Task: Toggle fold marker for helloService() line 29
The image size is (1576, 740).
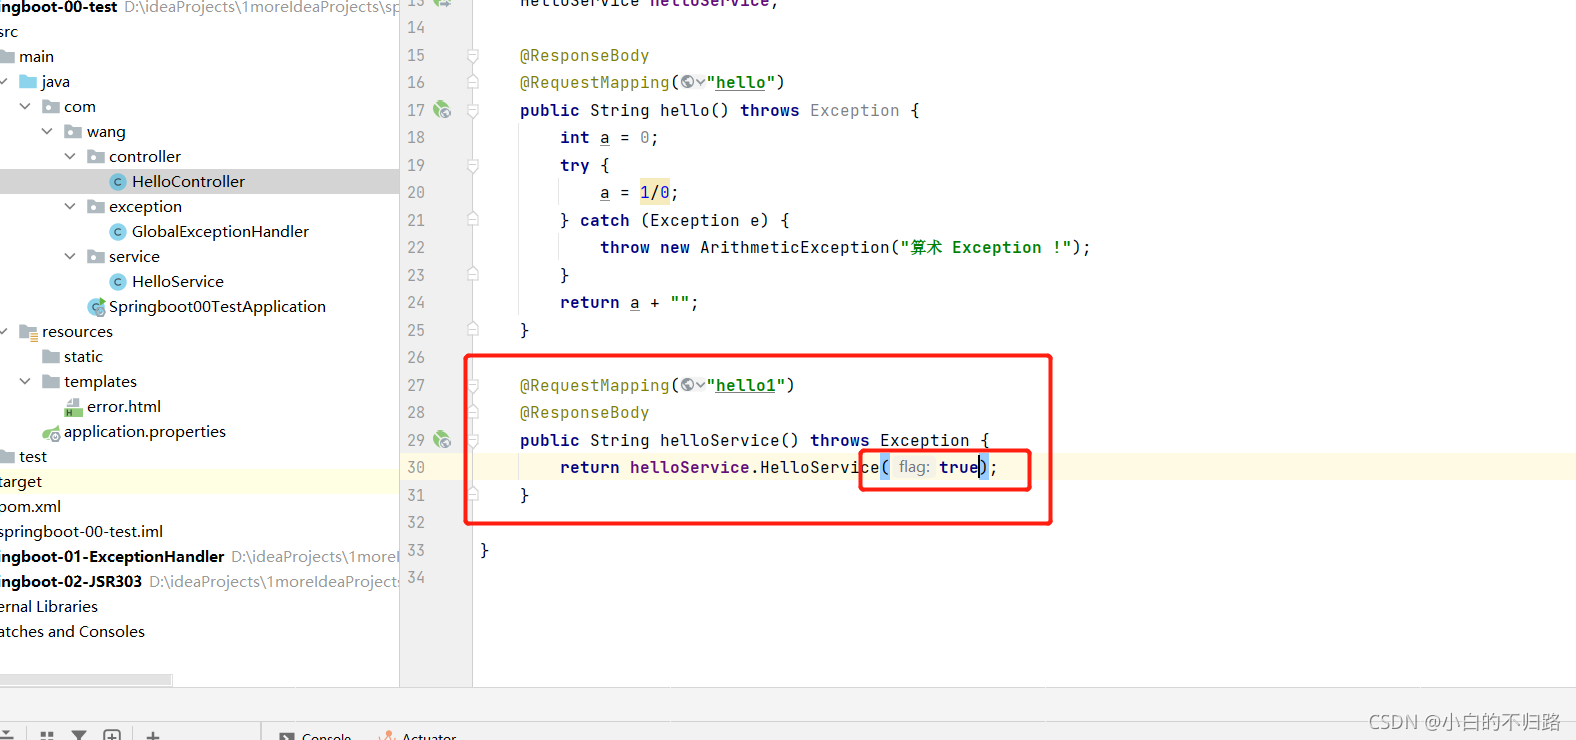Action: 473,440
